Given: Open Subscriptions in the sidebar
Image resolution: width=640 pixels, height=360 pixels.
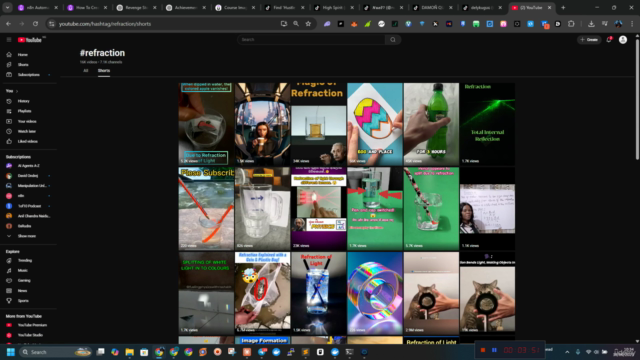Looking at the screenshot, I should click(29, 75).
